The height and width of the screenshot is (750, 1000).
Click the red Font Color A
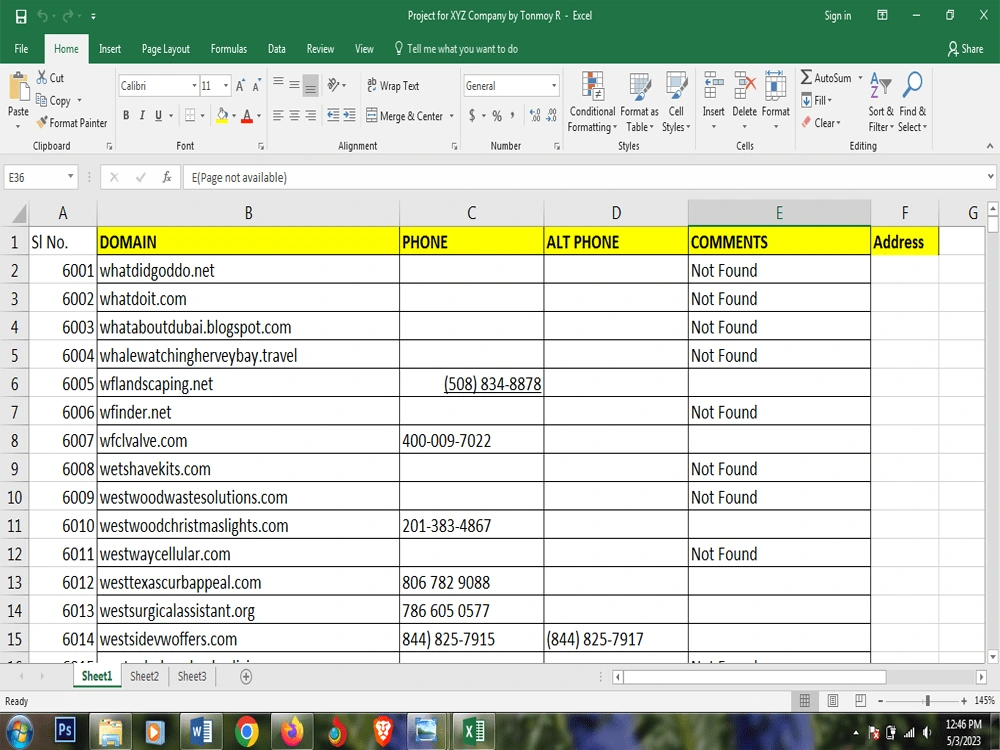point(247,115)
